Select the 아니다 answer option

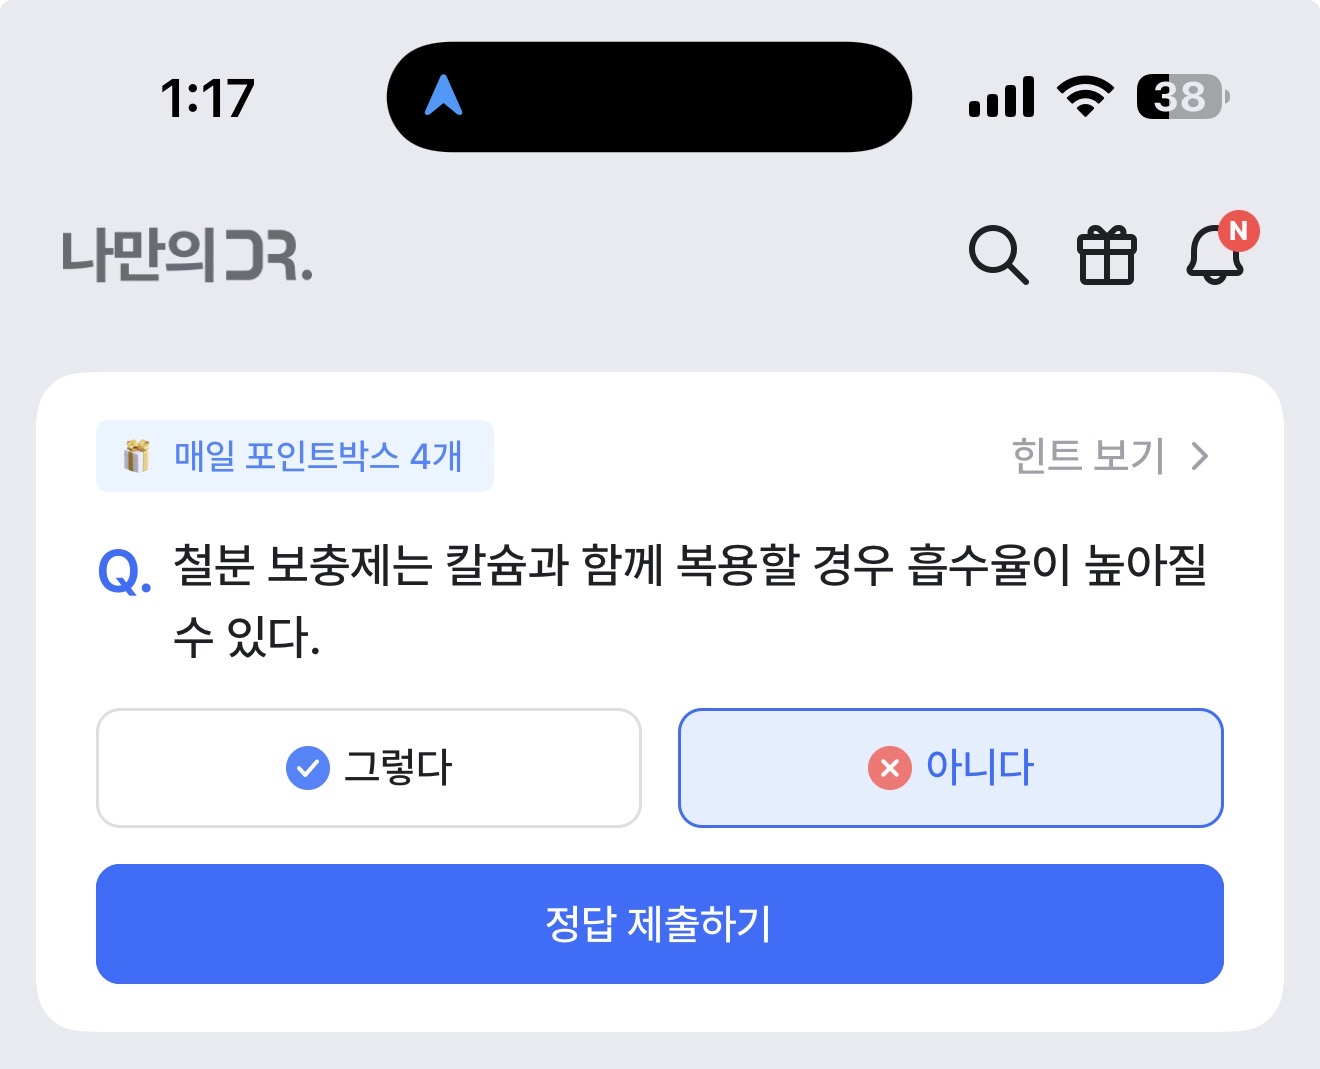[x=951, y=768]
